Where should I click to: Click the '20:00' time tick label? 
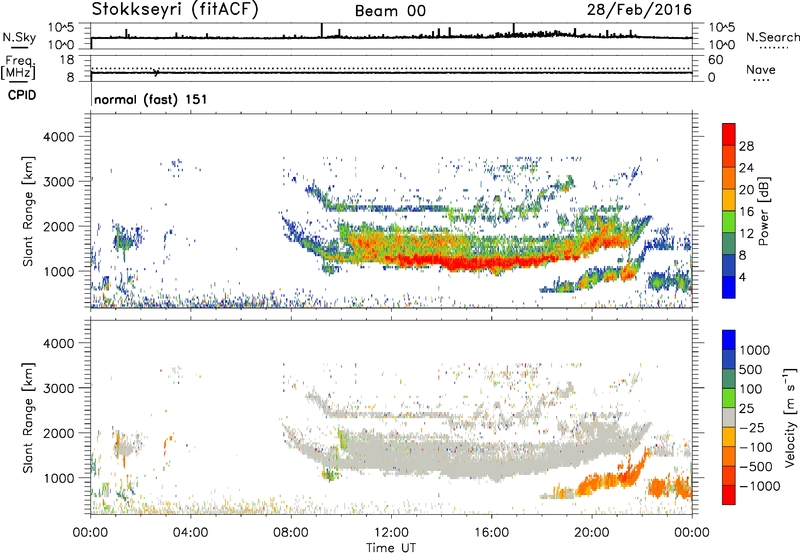coord(592,533)
